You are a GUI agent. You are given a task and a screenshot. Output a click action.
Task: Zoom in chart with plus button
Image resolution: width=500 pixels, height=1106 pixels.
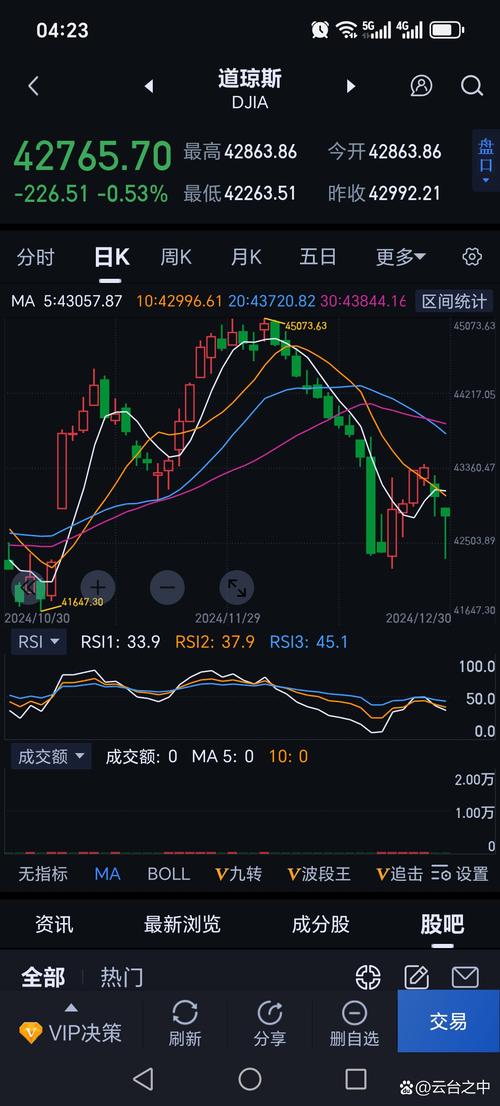coord(97,587)
